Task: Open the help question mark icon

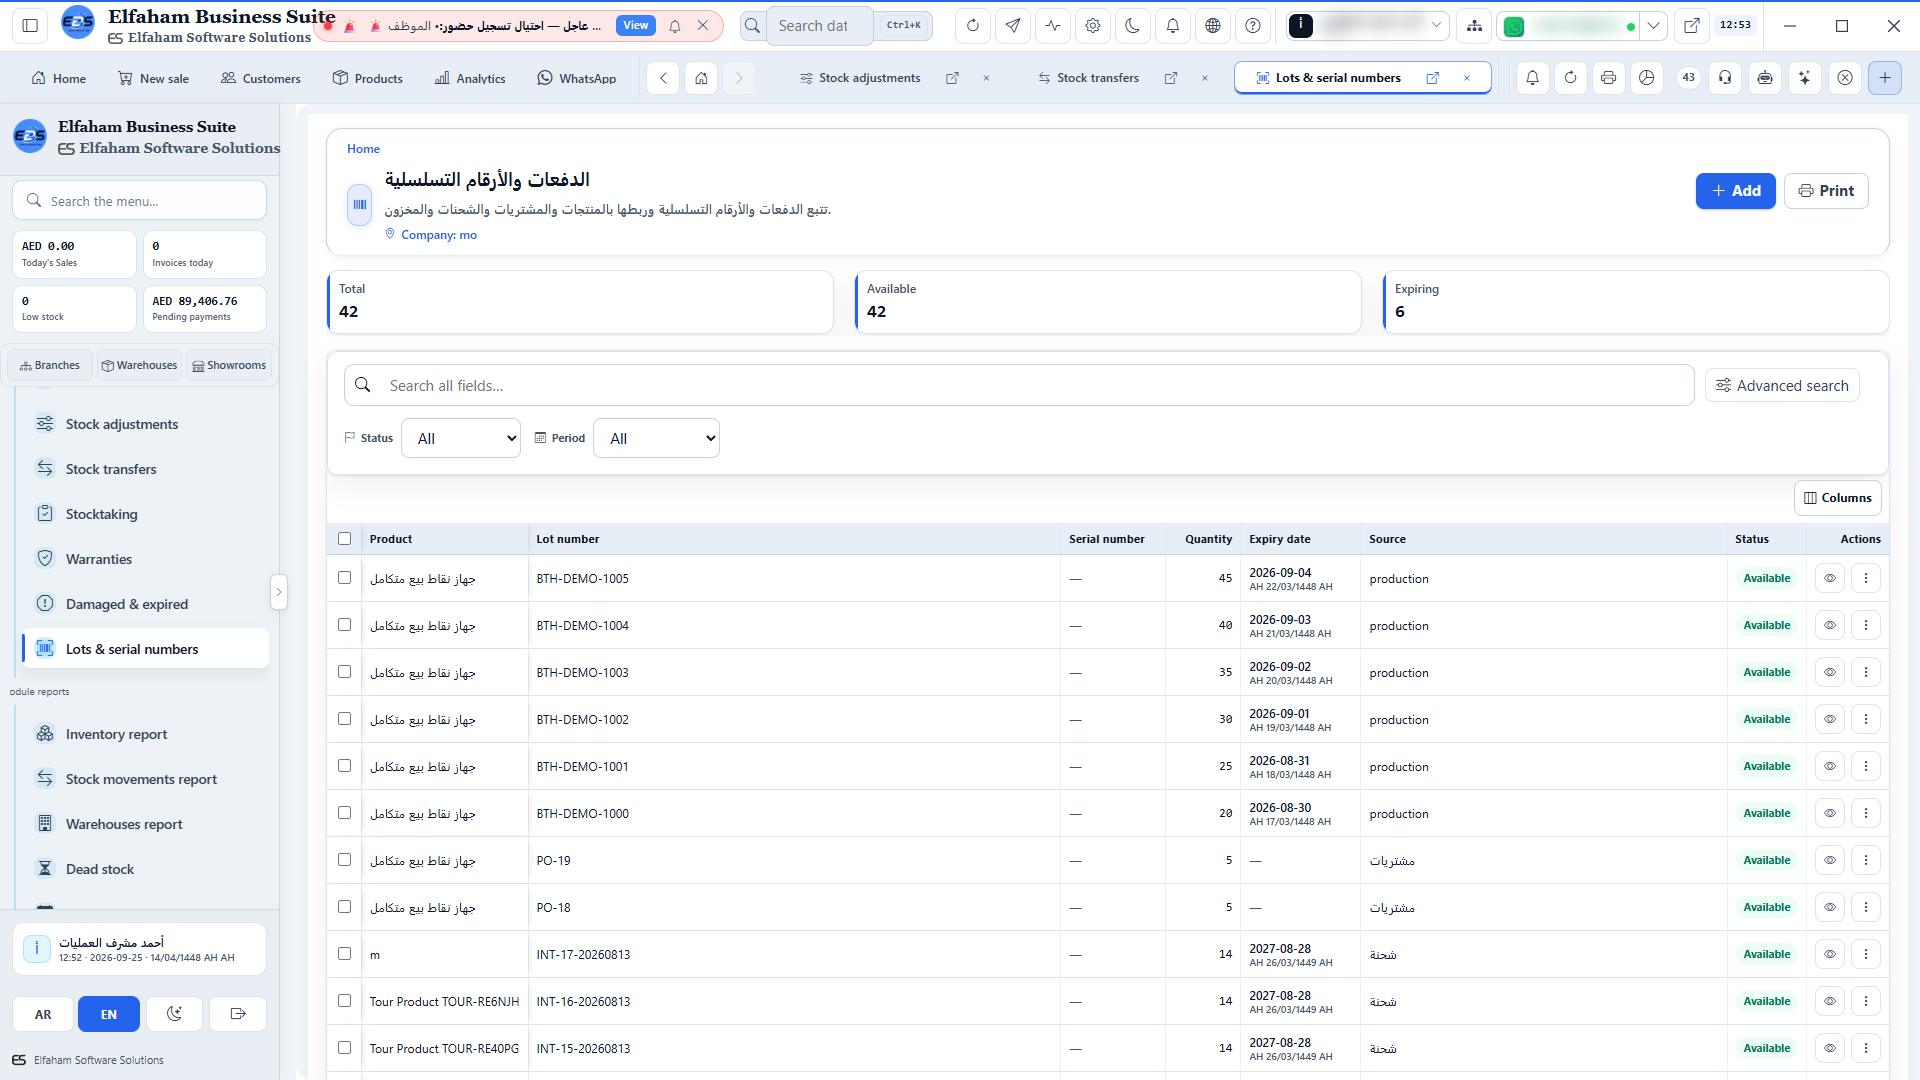Action: coord(1253,26)
